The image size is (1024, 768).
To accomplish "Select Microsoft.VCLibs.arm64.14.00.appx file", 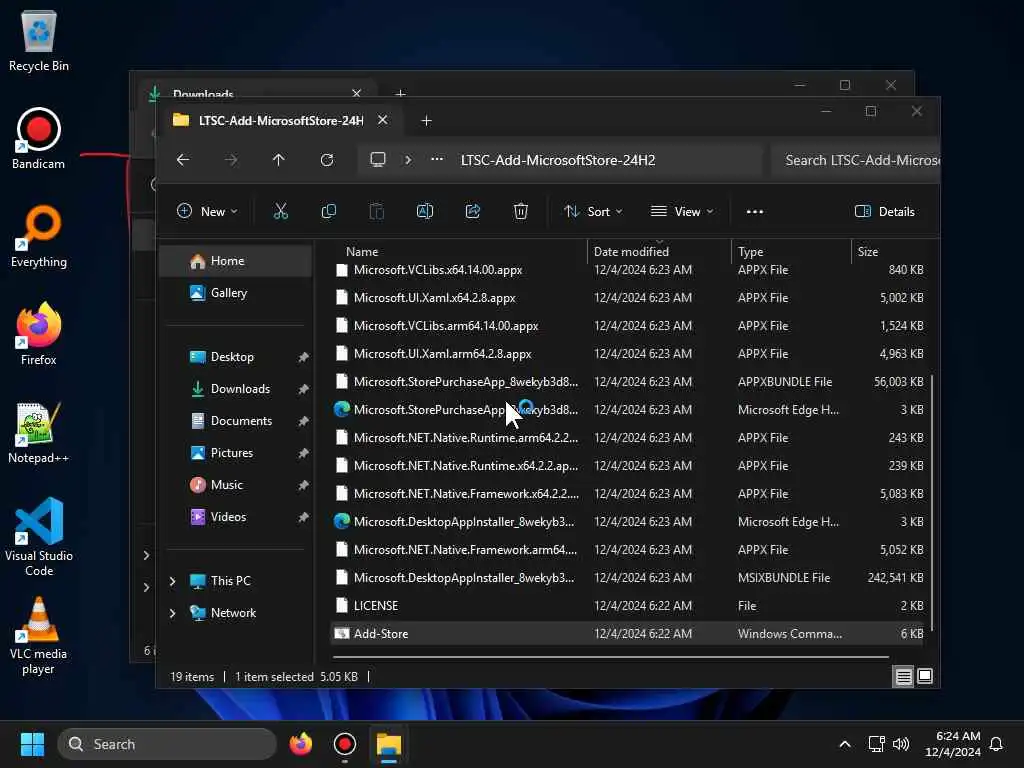I will 628,325.
